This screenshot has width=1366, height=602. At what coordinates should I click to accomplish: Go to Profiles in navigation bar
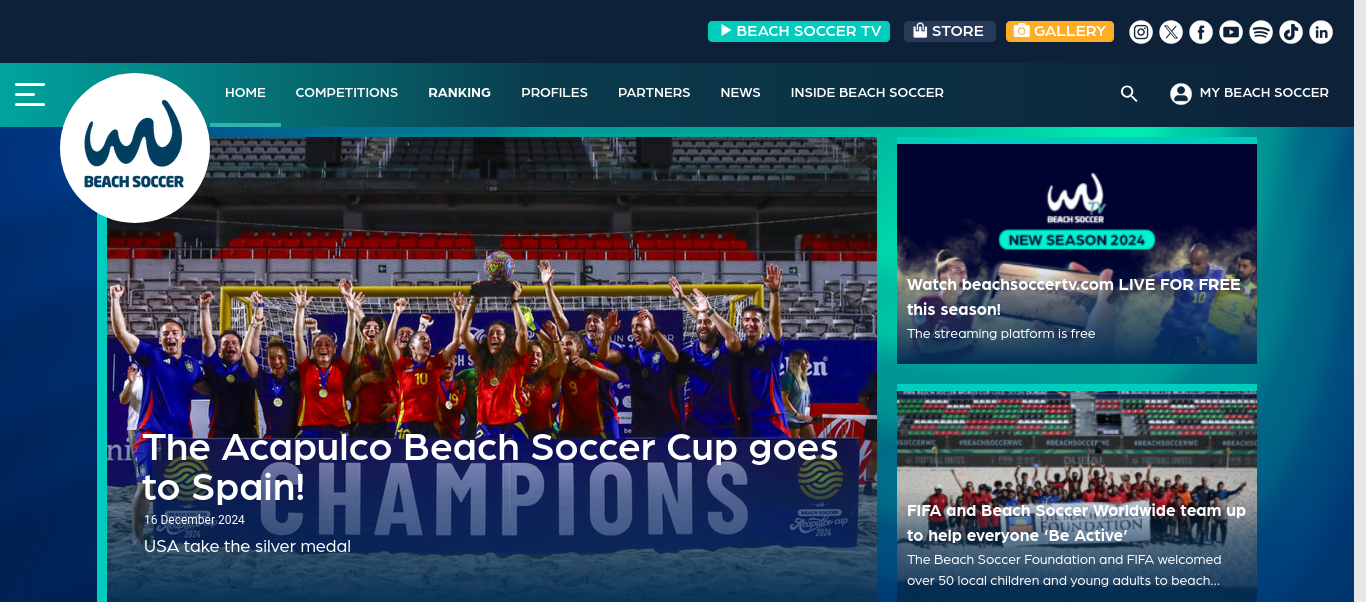pyautogui.click(x=554, y=93)
